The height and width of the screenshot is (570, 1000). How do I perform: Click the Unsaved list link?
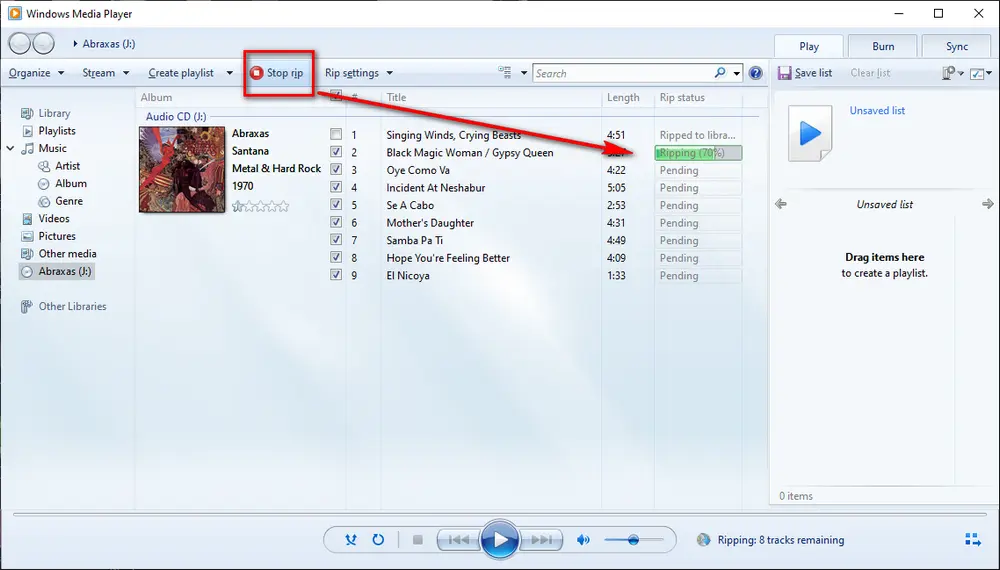click(877, 110)
